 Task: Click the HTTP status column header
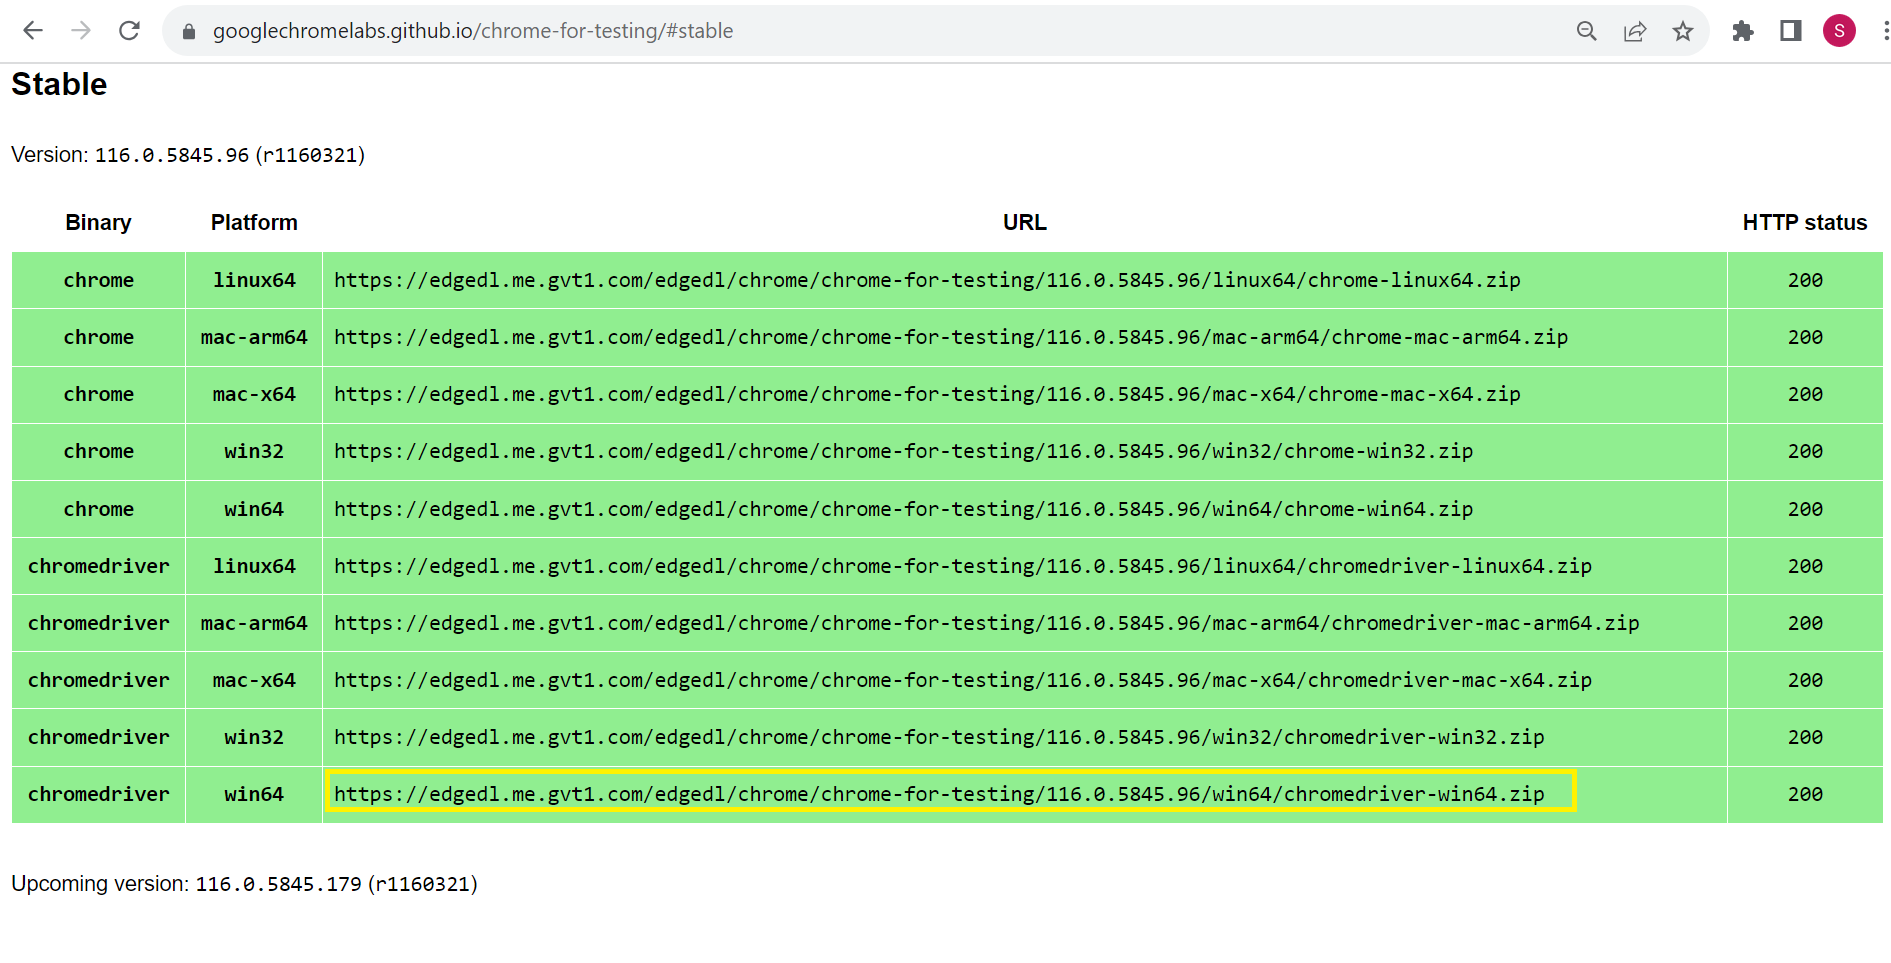pyautogui.click(x=1804, y=222)
